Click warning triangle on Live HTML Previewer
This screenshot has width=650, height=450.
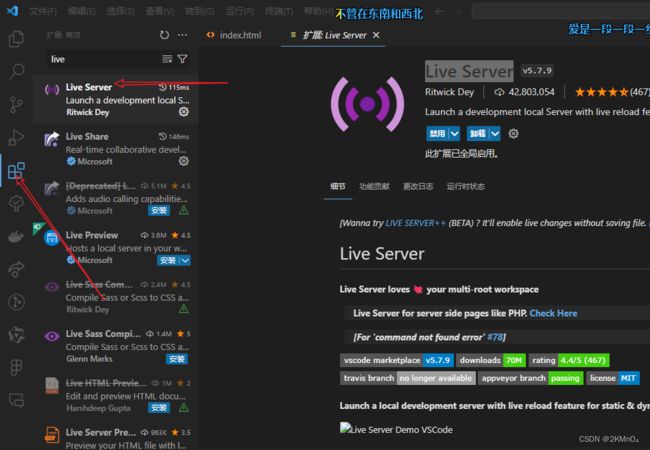click(184, 408)
